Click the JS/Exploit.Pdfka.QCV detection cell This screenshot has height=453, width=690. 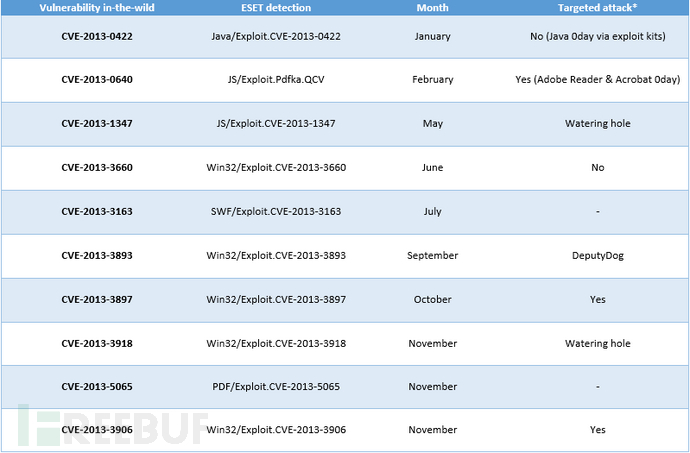click(276, 79)
